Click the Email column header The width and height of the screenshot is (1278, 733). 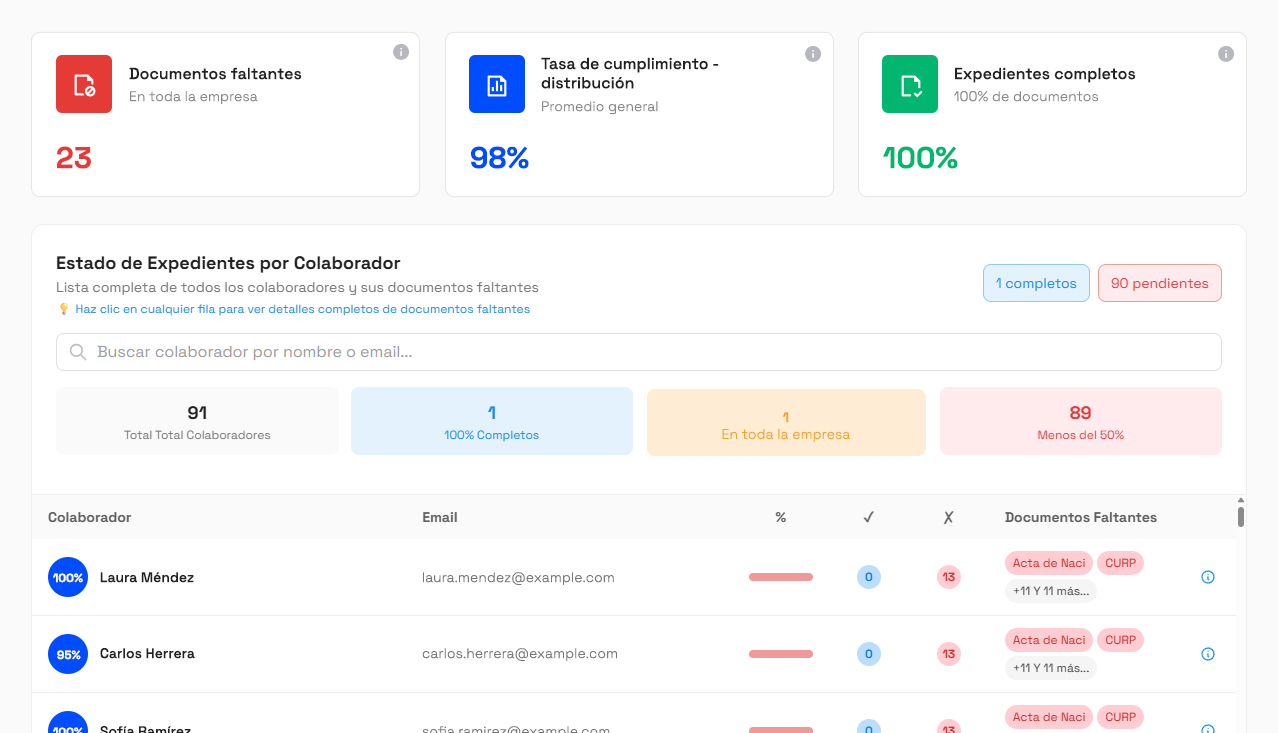[x=440, y=517]
